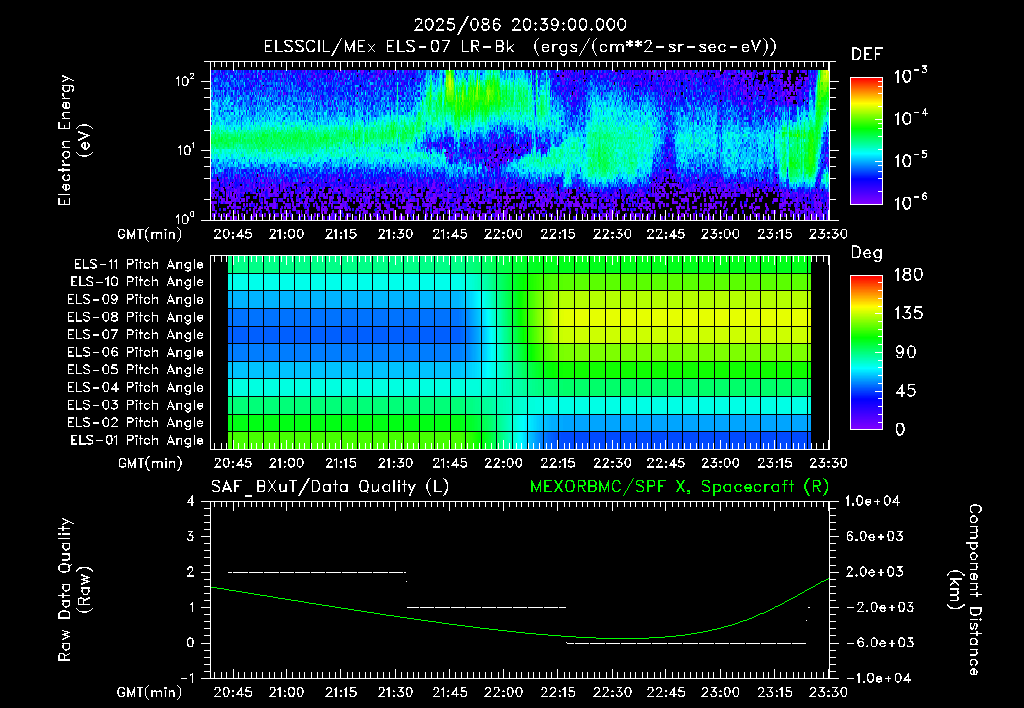The height and width of the screenshot is (708, 1024).
Task: Click the ELS-05 Pitch Angle row label
Action: 136,370
